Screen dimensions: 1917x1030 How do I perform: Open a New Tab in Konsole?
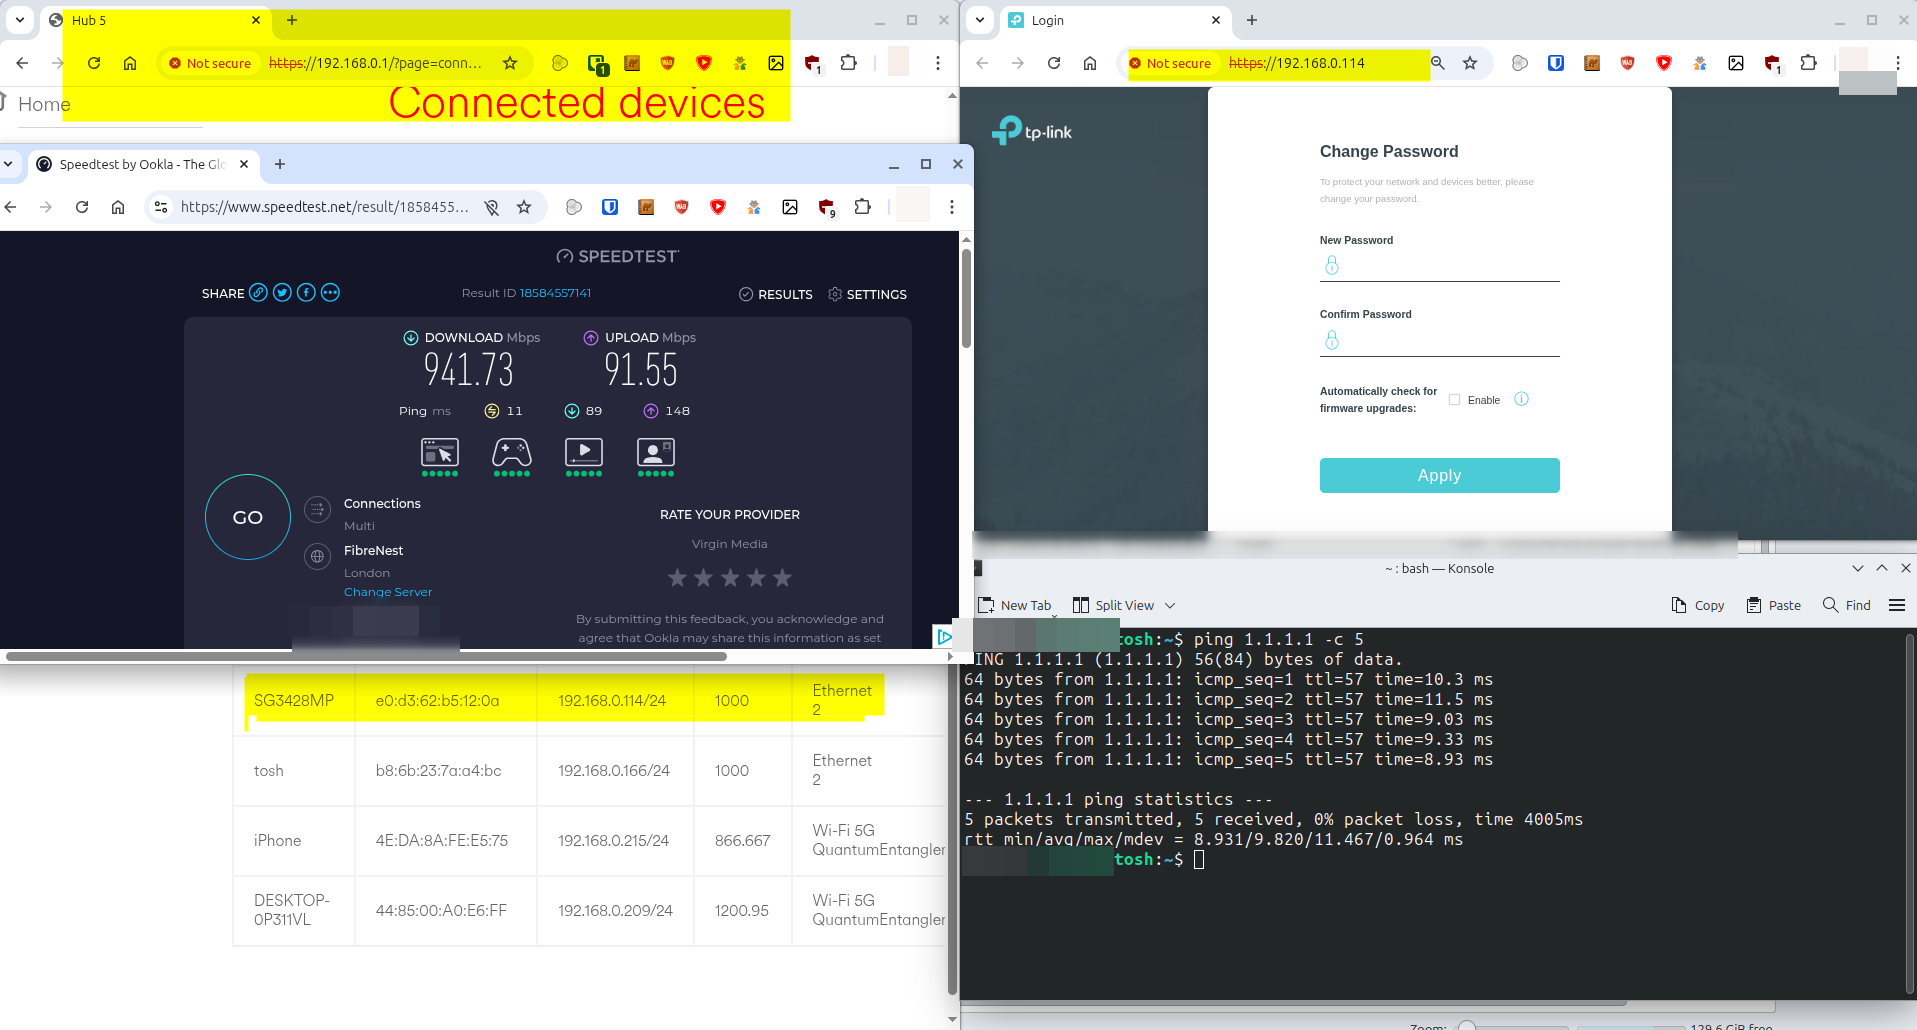pyautogui.click(x=1014, y=605)
